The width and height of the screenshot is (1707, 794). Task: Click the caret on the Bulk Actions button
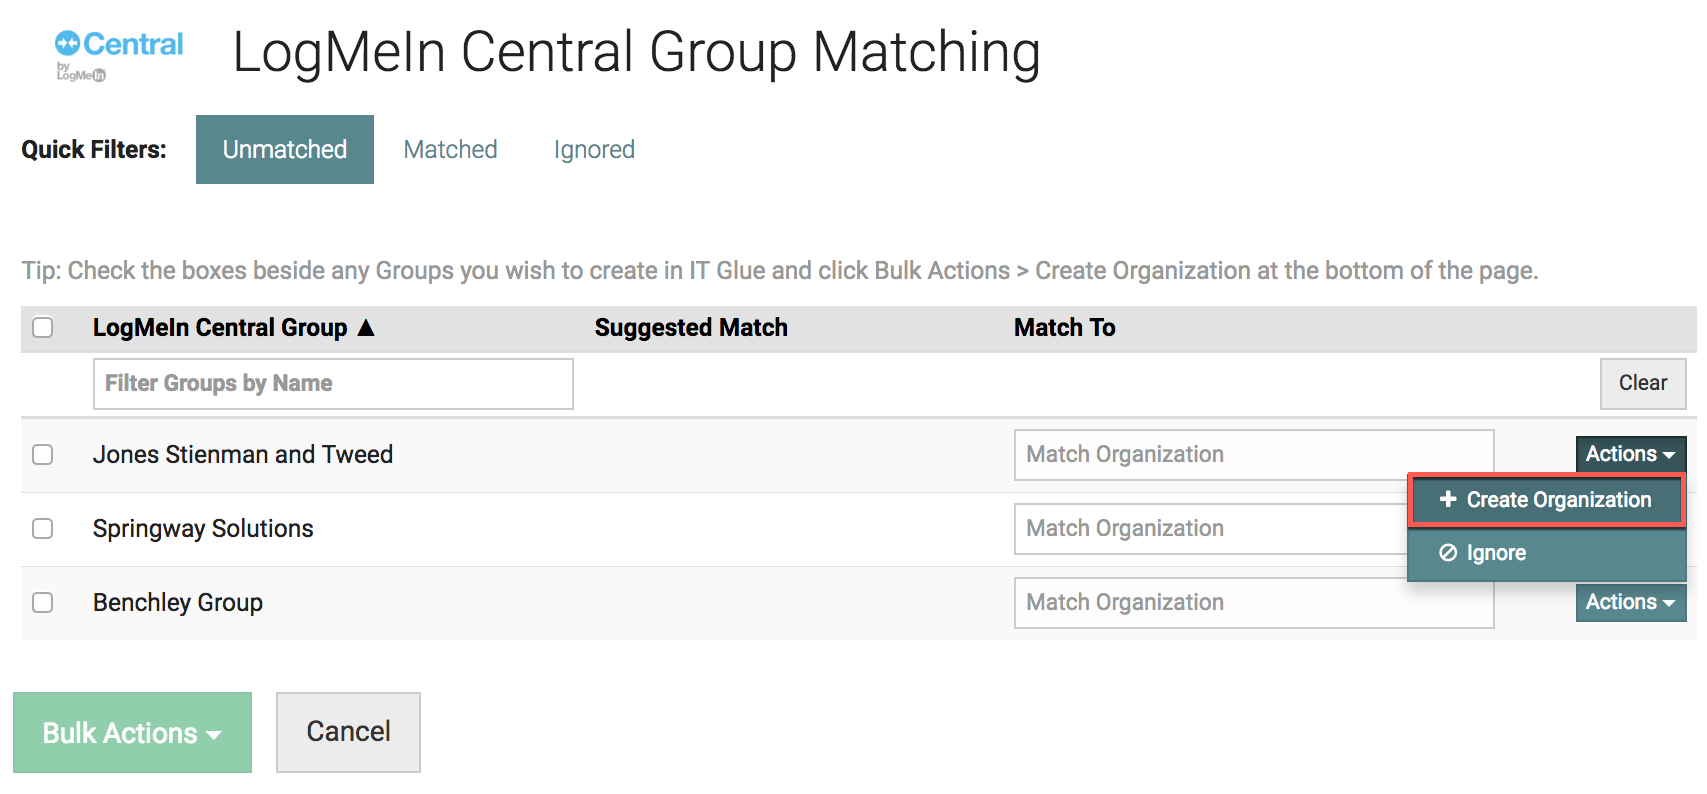click(213, 733)
